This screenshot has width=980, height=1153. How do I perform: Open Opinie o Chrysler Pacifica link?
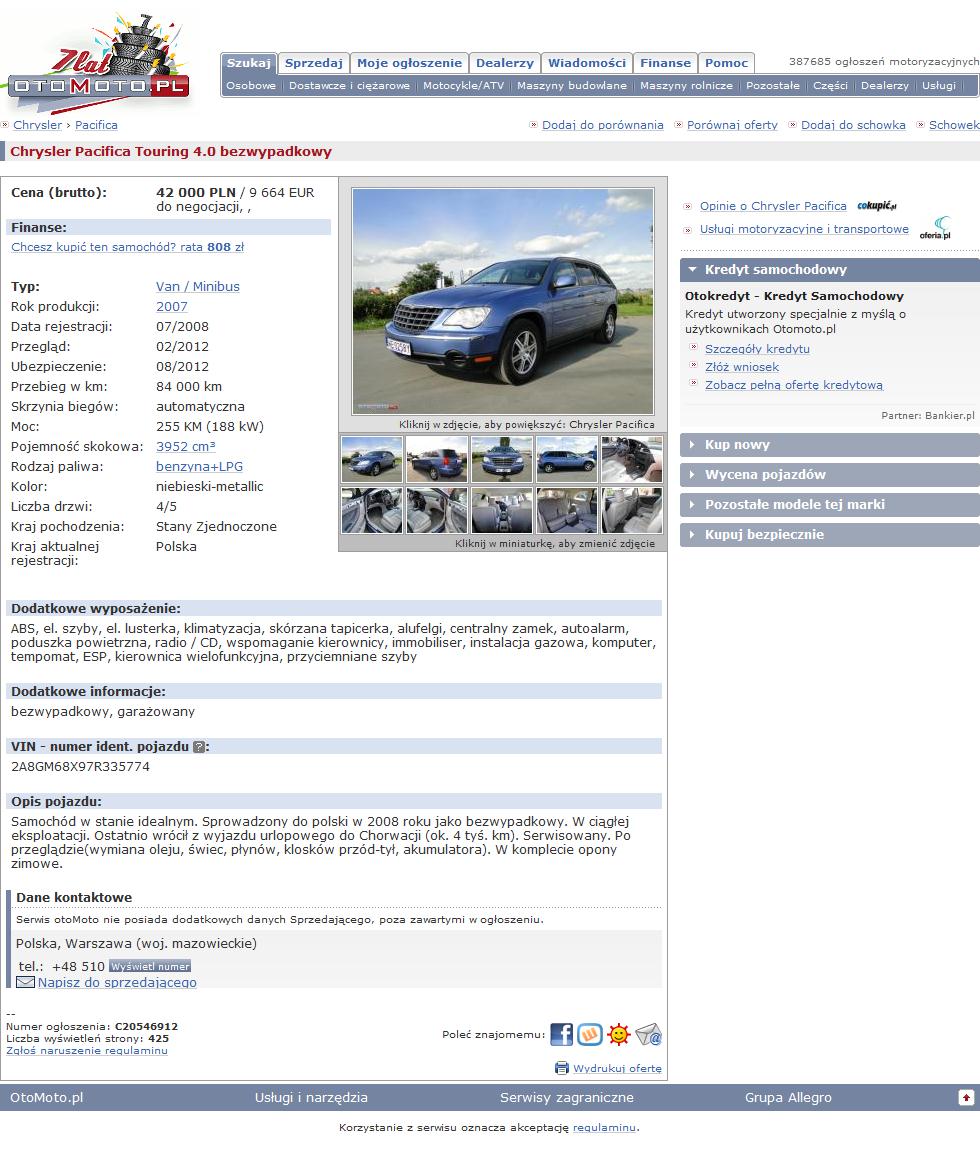(x=773, y=206)
